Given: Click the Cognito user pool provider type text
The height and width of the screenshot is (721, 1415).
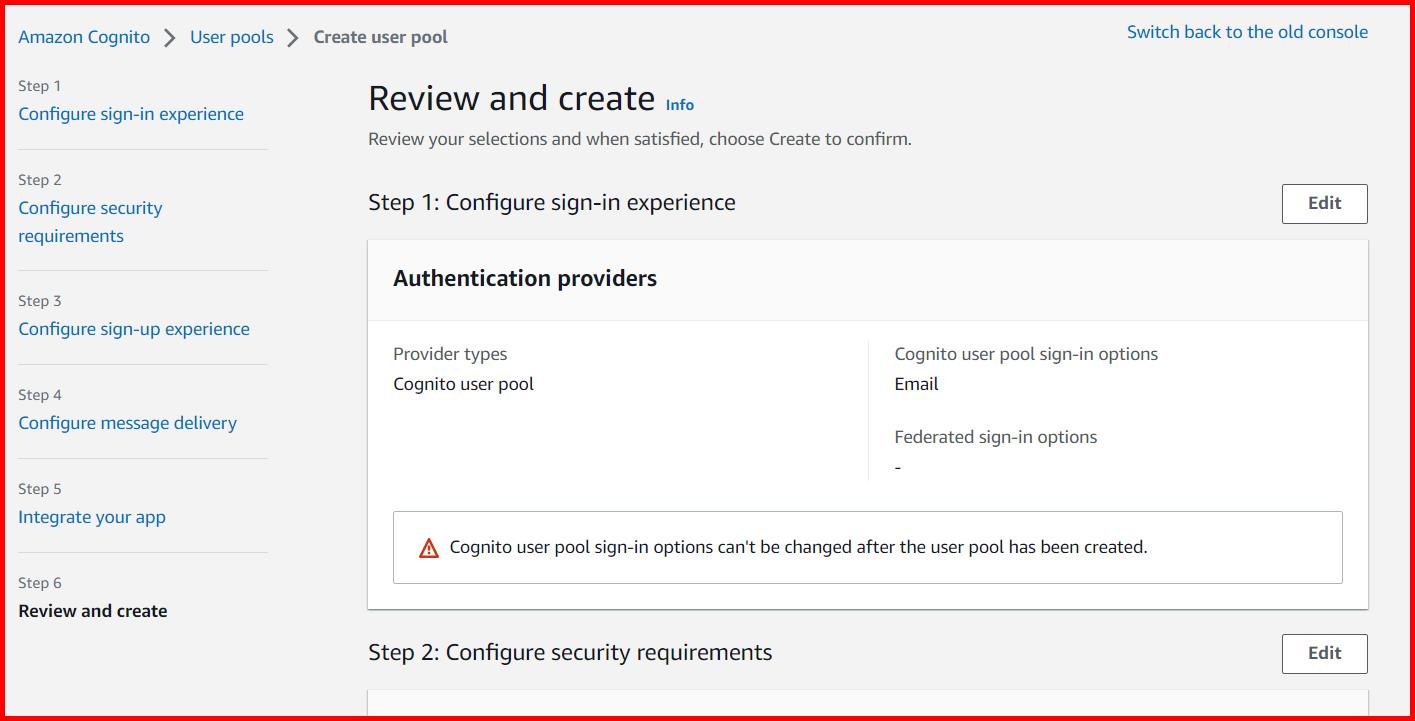Looking at the screenshot, I should tap(463, 383).
